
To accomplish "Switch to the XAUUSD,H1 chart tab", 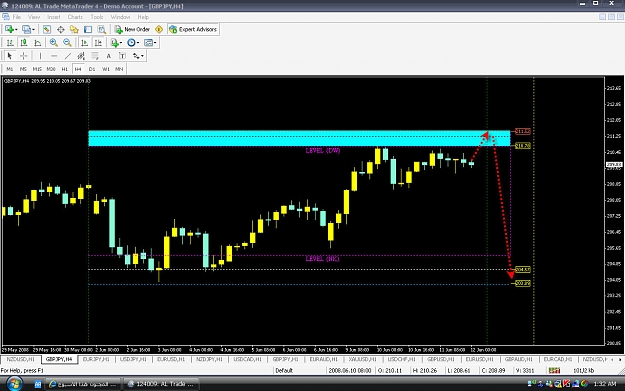I will pyautogui.click(x=362, y=360).
